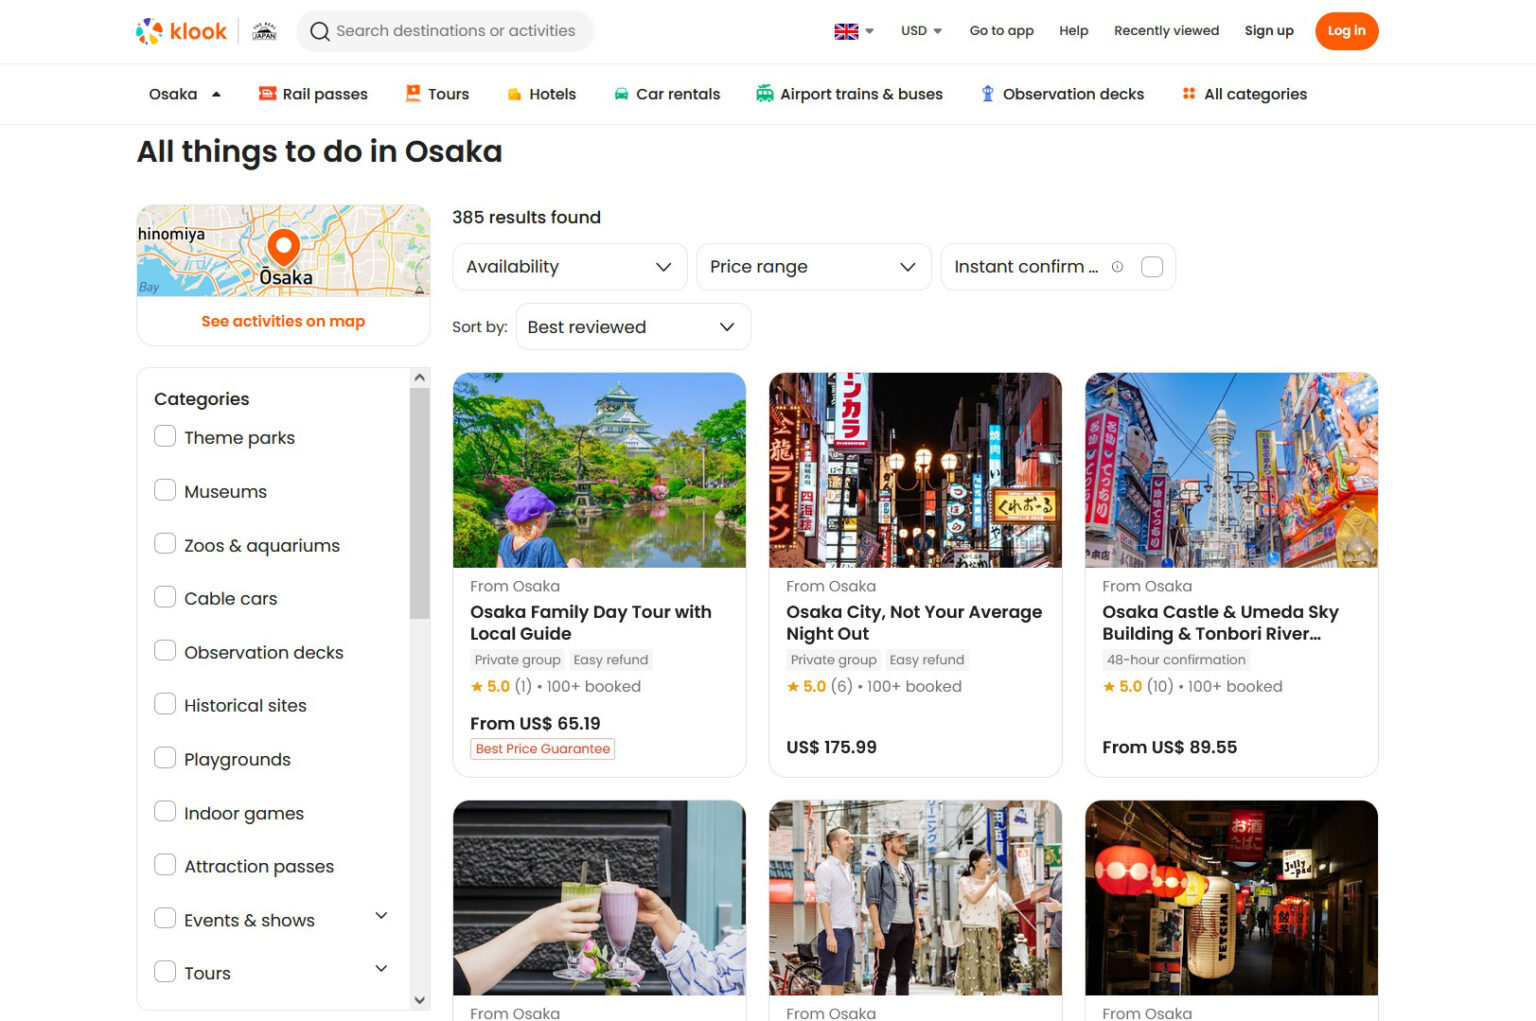Enable the Instant confirmation toggle
The image size is (1536, 1021).
(1151, 267)
